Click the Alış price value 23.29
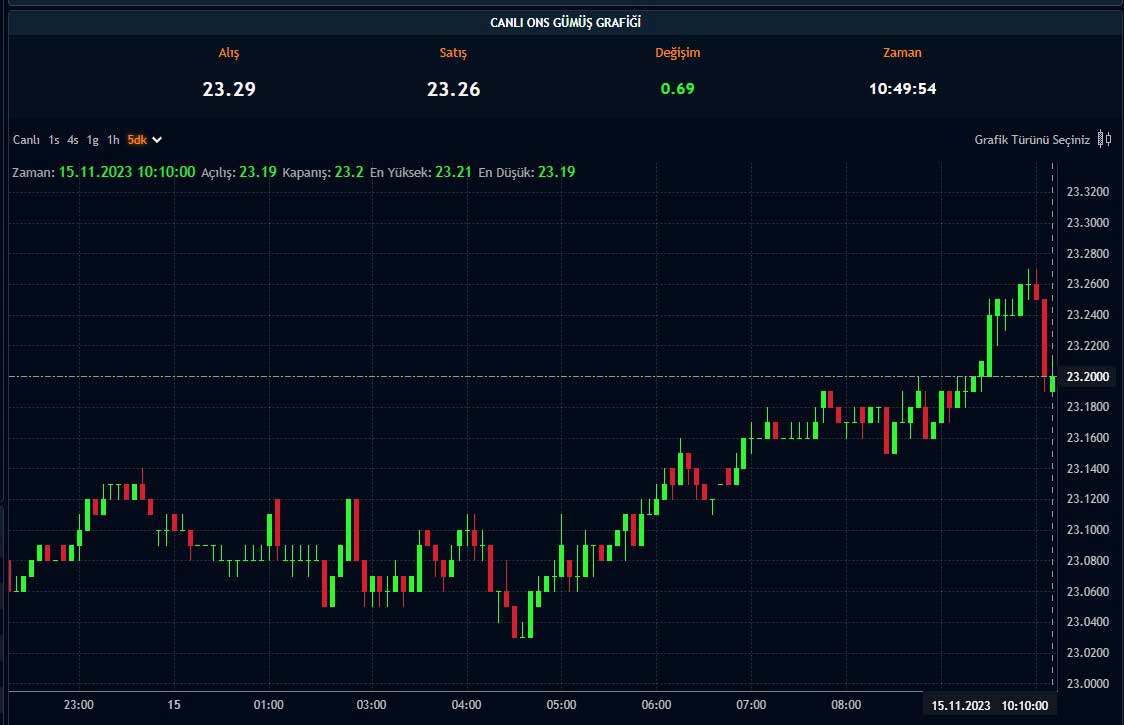 coord(229,89)
